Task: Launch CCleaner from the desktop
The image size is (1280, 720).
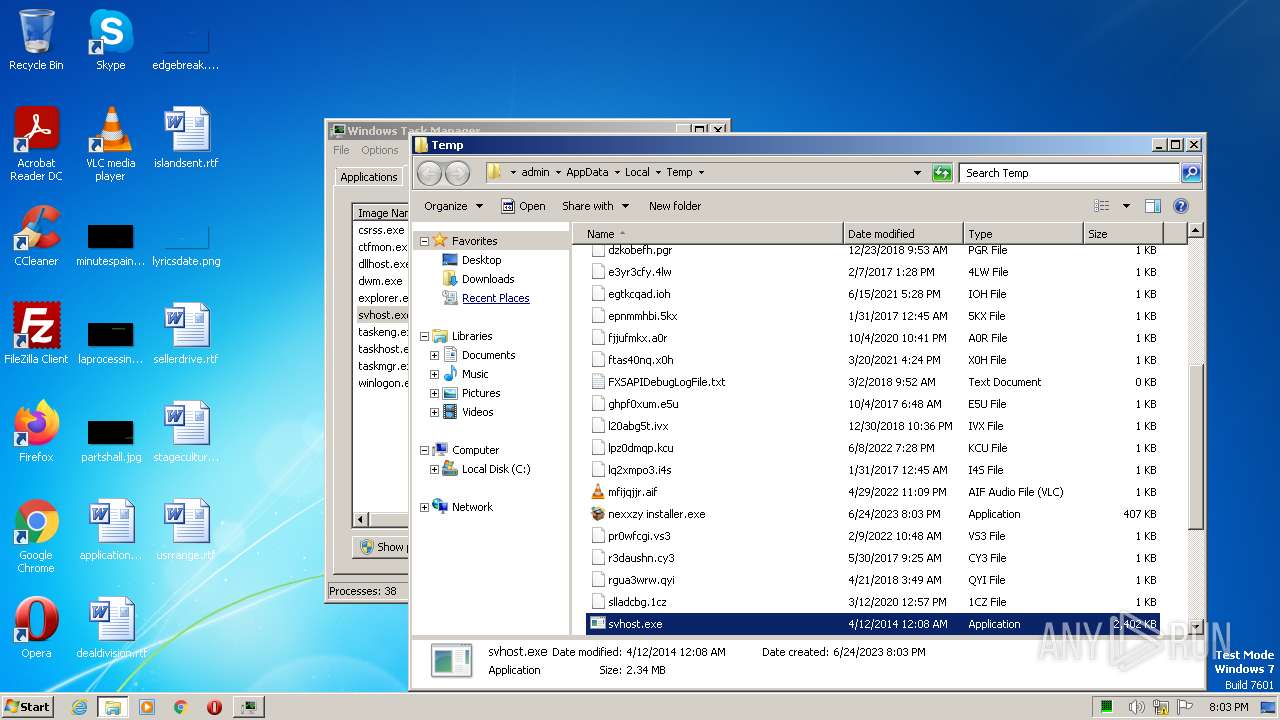Action: coord(36,236)
